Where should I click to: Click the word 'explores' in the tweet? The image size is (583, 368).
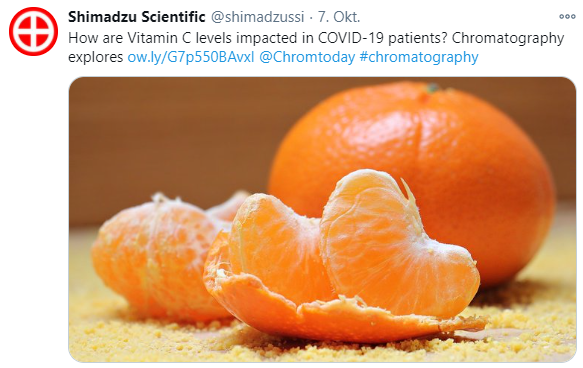click(x=96, y=58)
